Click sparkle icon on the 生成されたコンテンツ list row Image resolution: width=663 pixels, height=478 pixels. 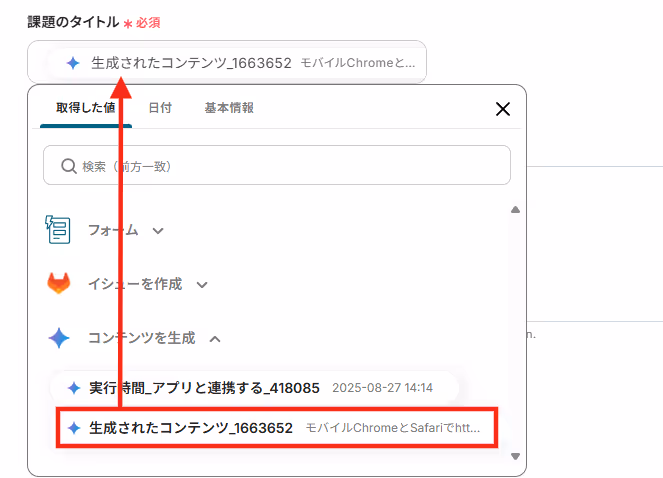point(74,428)
